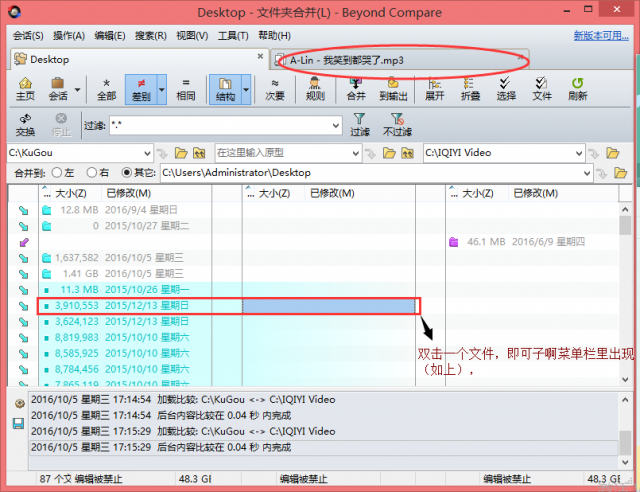Open the 会话 sessions briefcase icon
Image resolution: width=640 pixels, height=492 pixels.
58,89
